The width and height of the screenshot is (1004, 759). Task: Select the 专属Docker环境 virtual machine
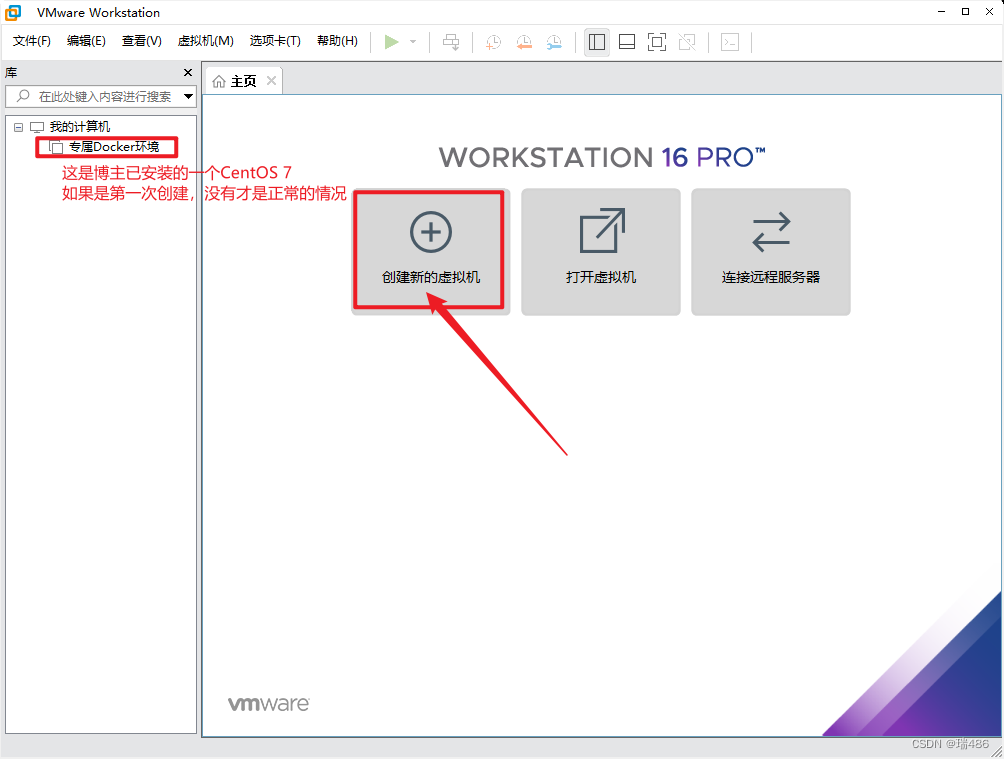113,147
